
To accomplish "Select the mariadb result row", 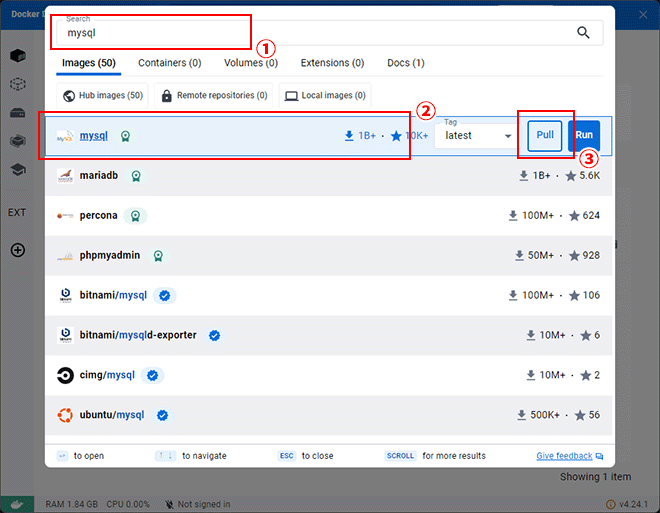I will 329,176.
